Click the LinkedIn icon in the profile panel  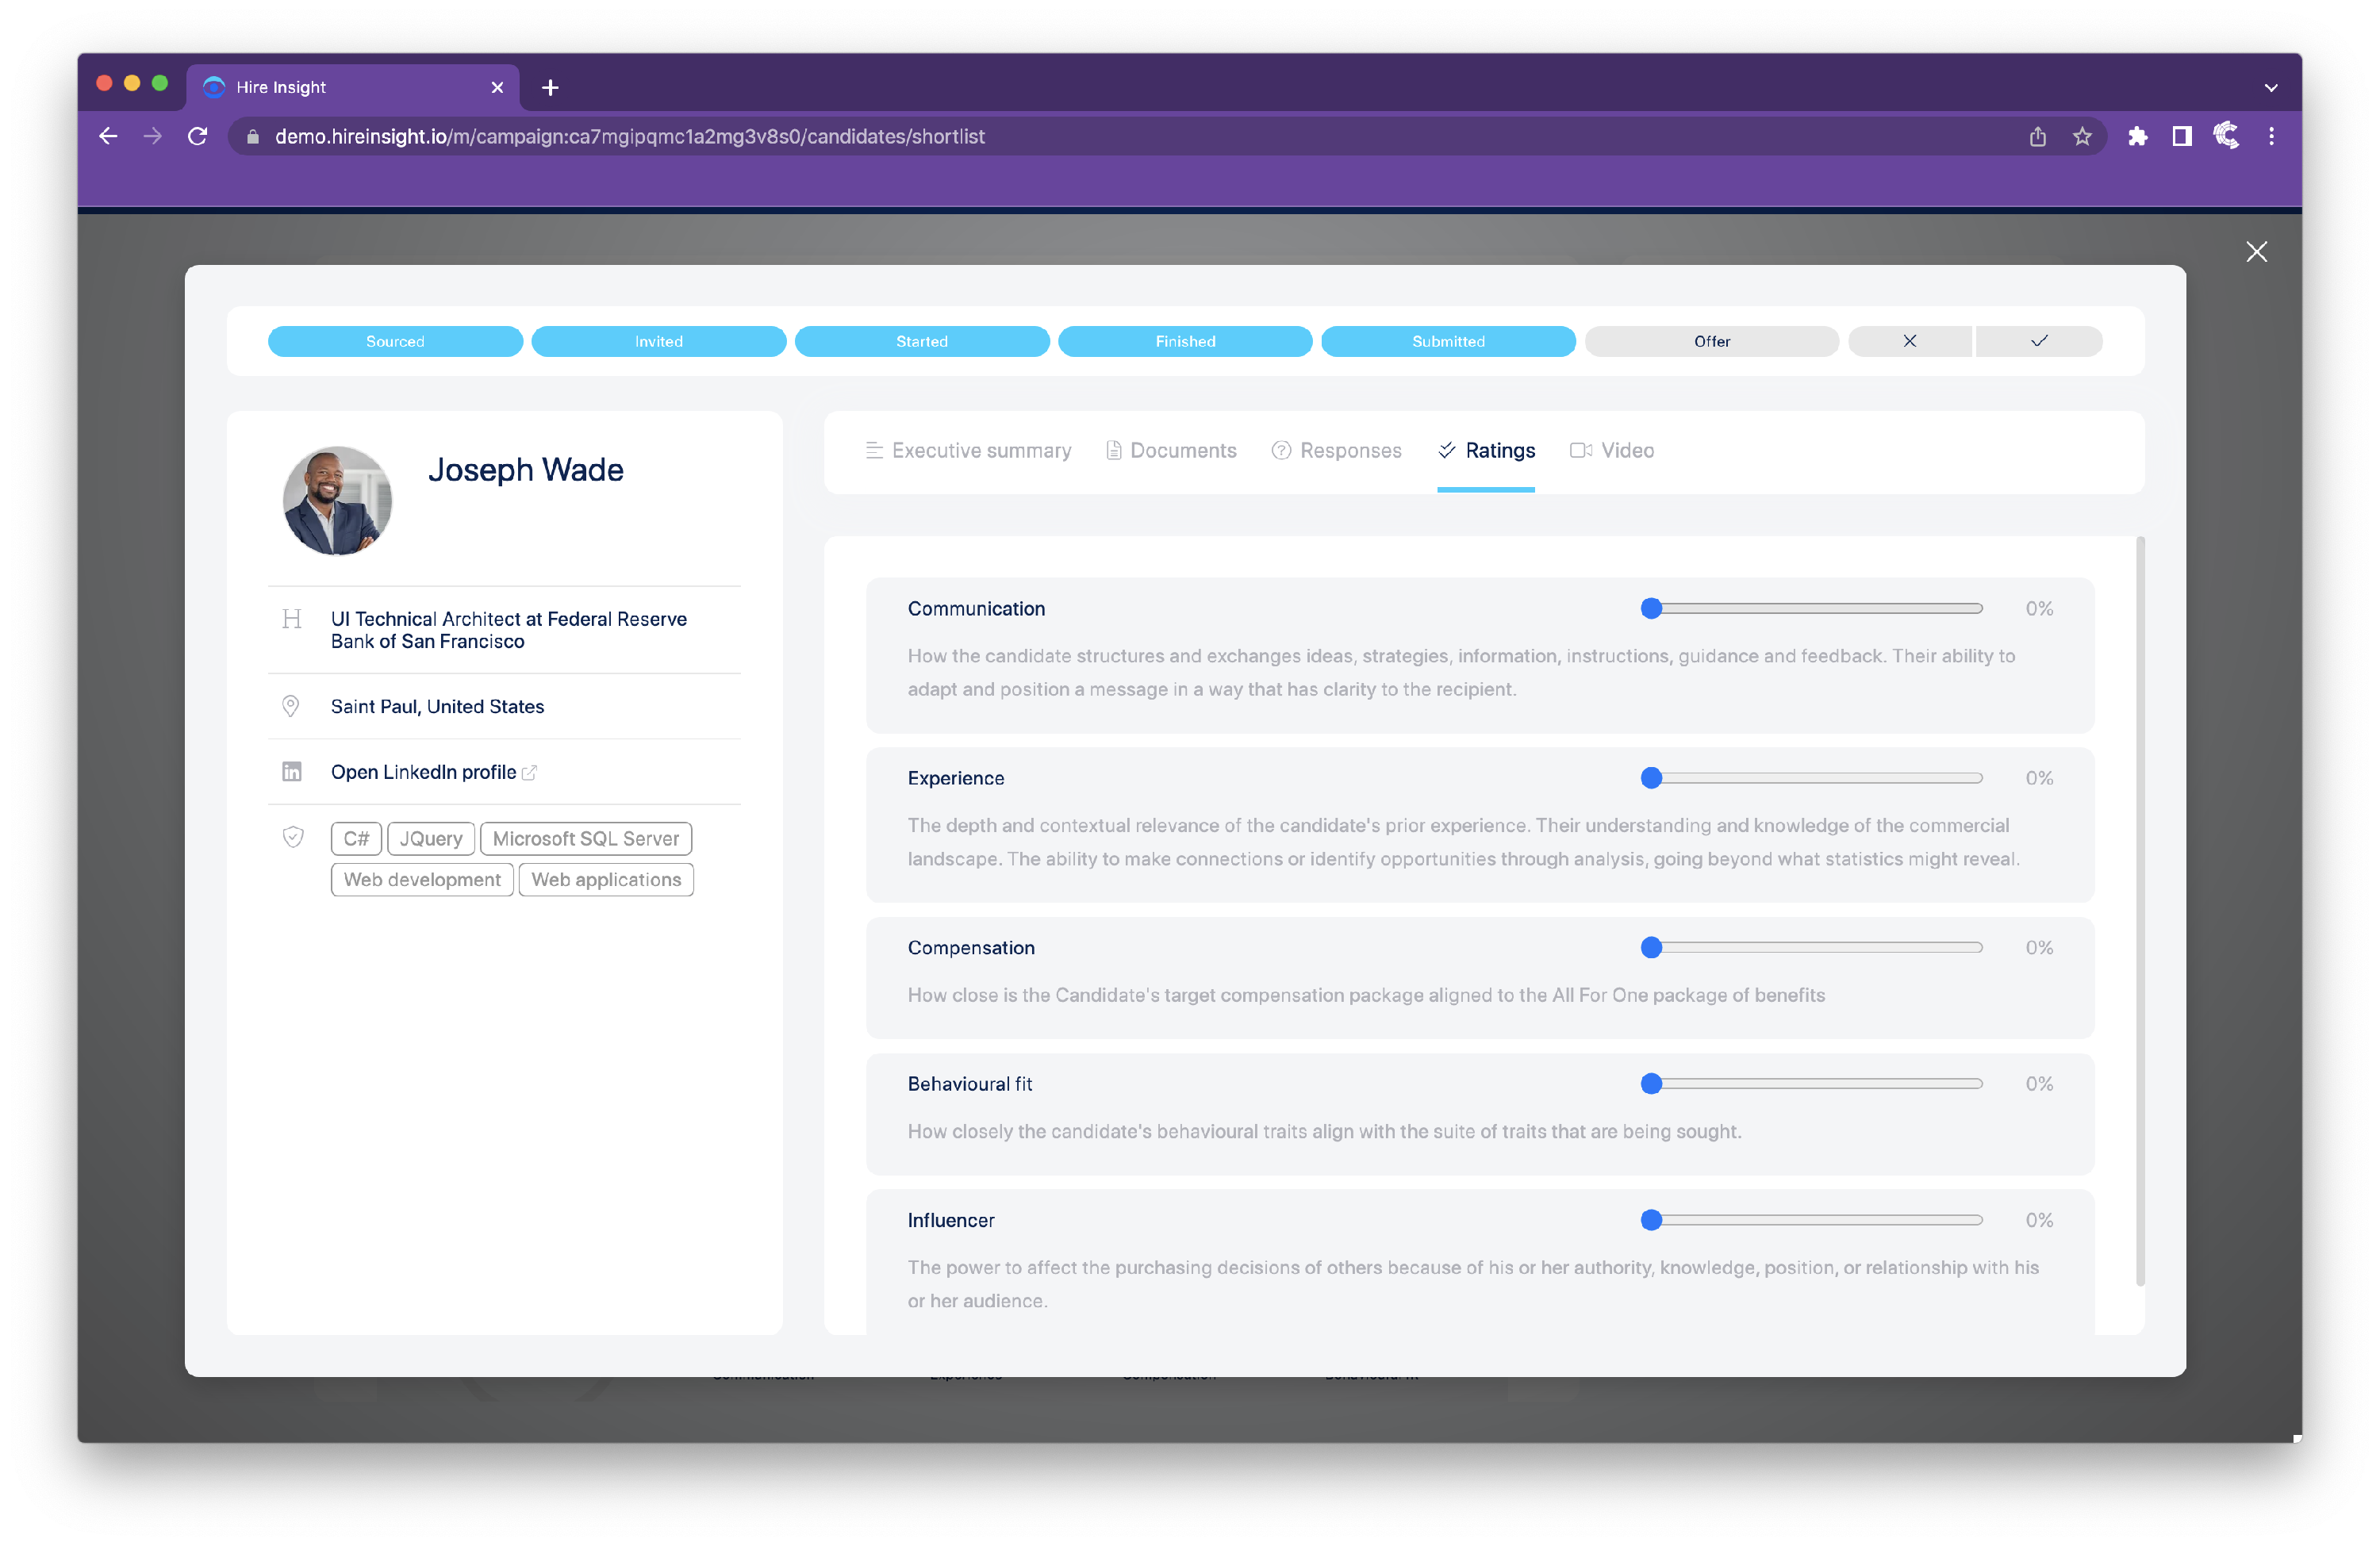coord(291,771)
